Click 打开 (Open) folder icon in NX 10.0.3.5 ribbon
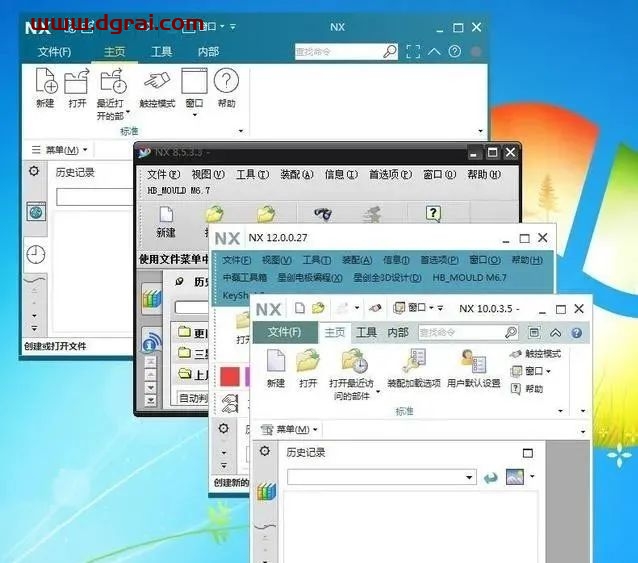 point(308,360)
